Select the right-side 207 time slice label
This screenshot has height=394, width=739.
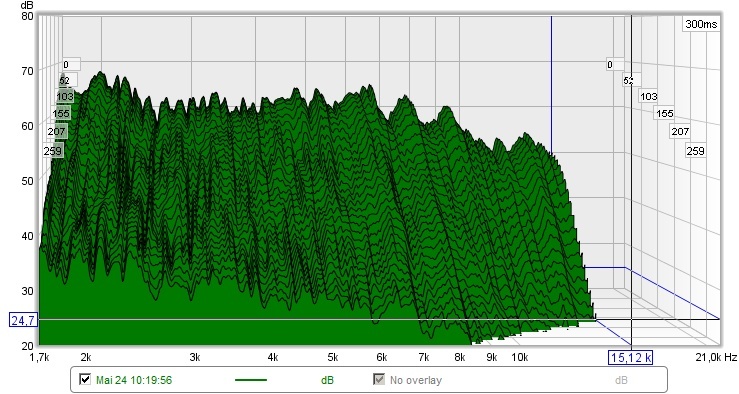[x=680, y=131]
